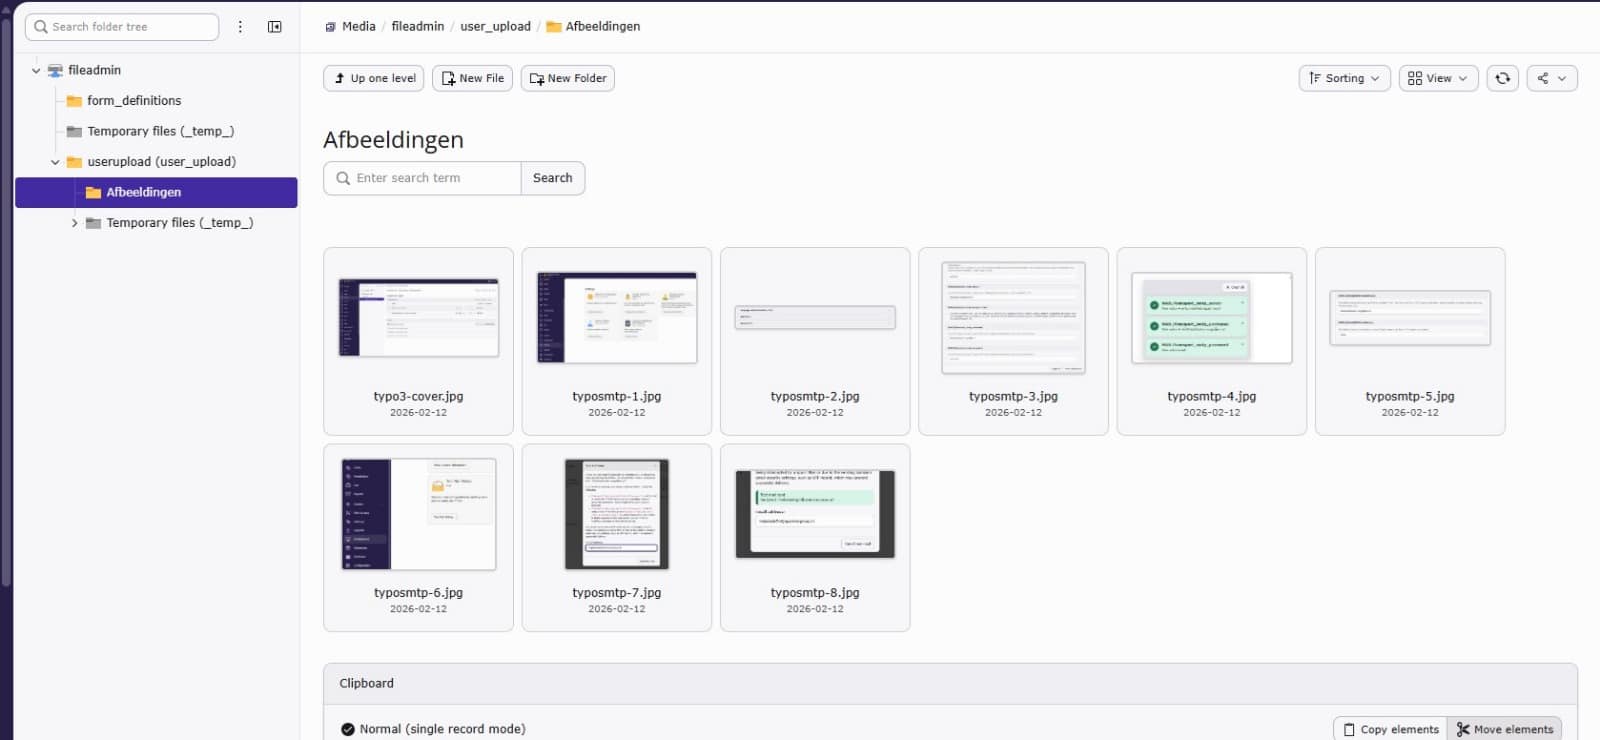Screen dimensions: 1600x740
Task: Select Normal (single record mode) clipboard
Action: coord(433,729)
